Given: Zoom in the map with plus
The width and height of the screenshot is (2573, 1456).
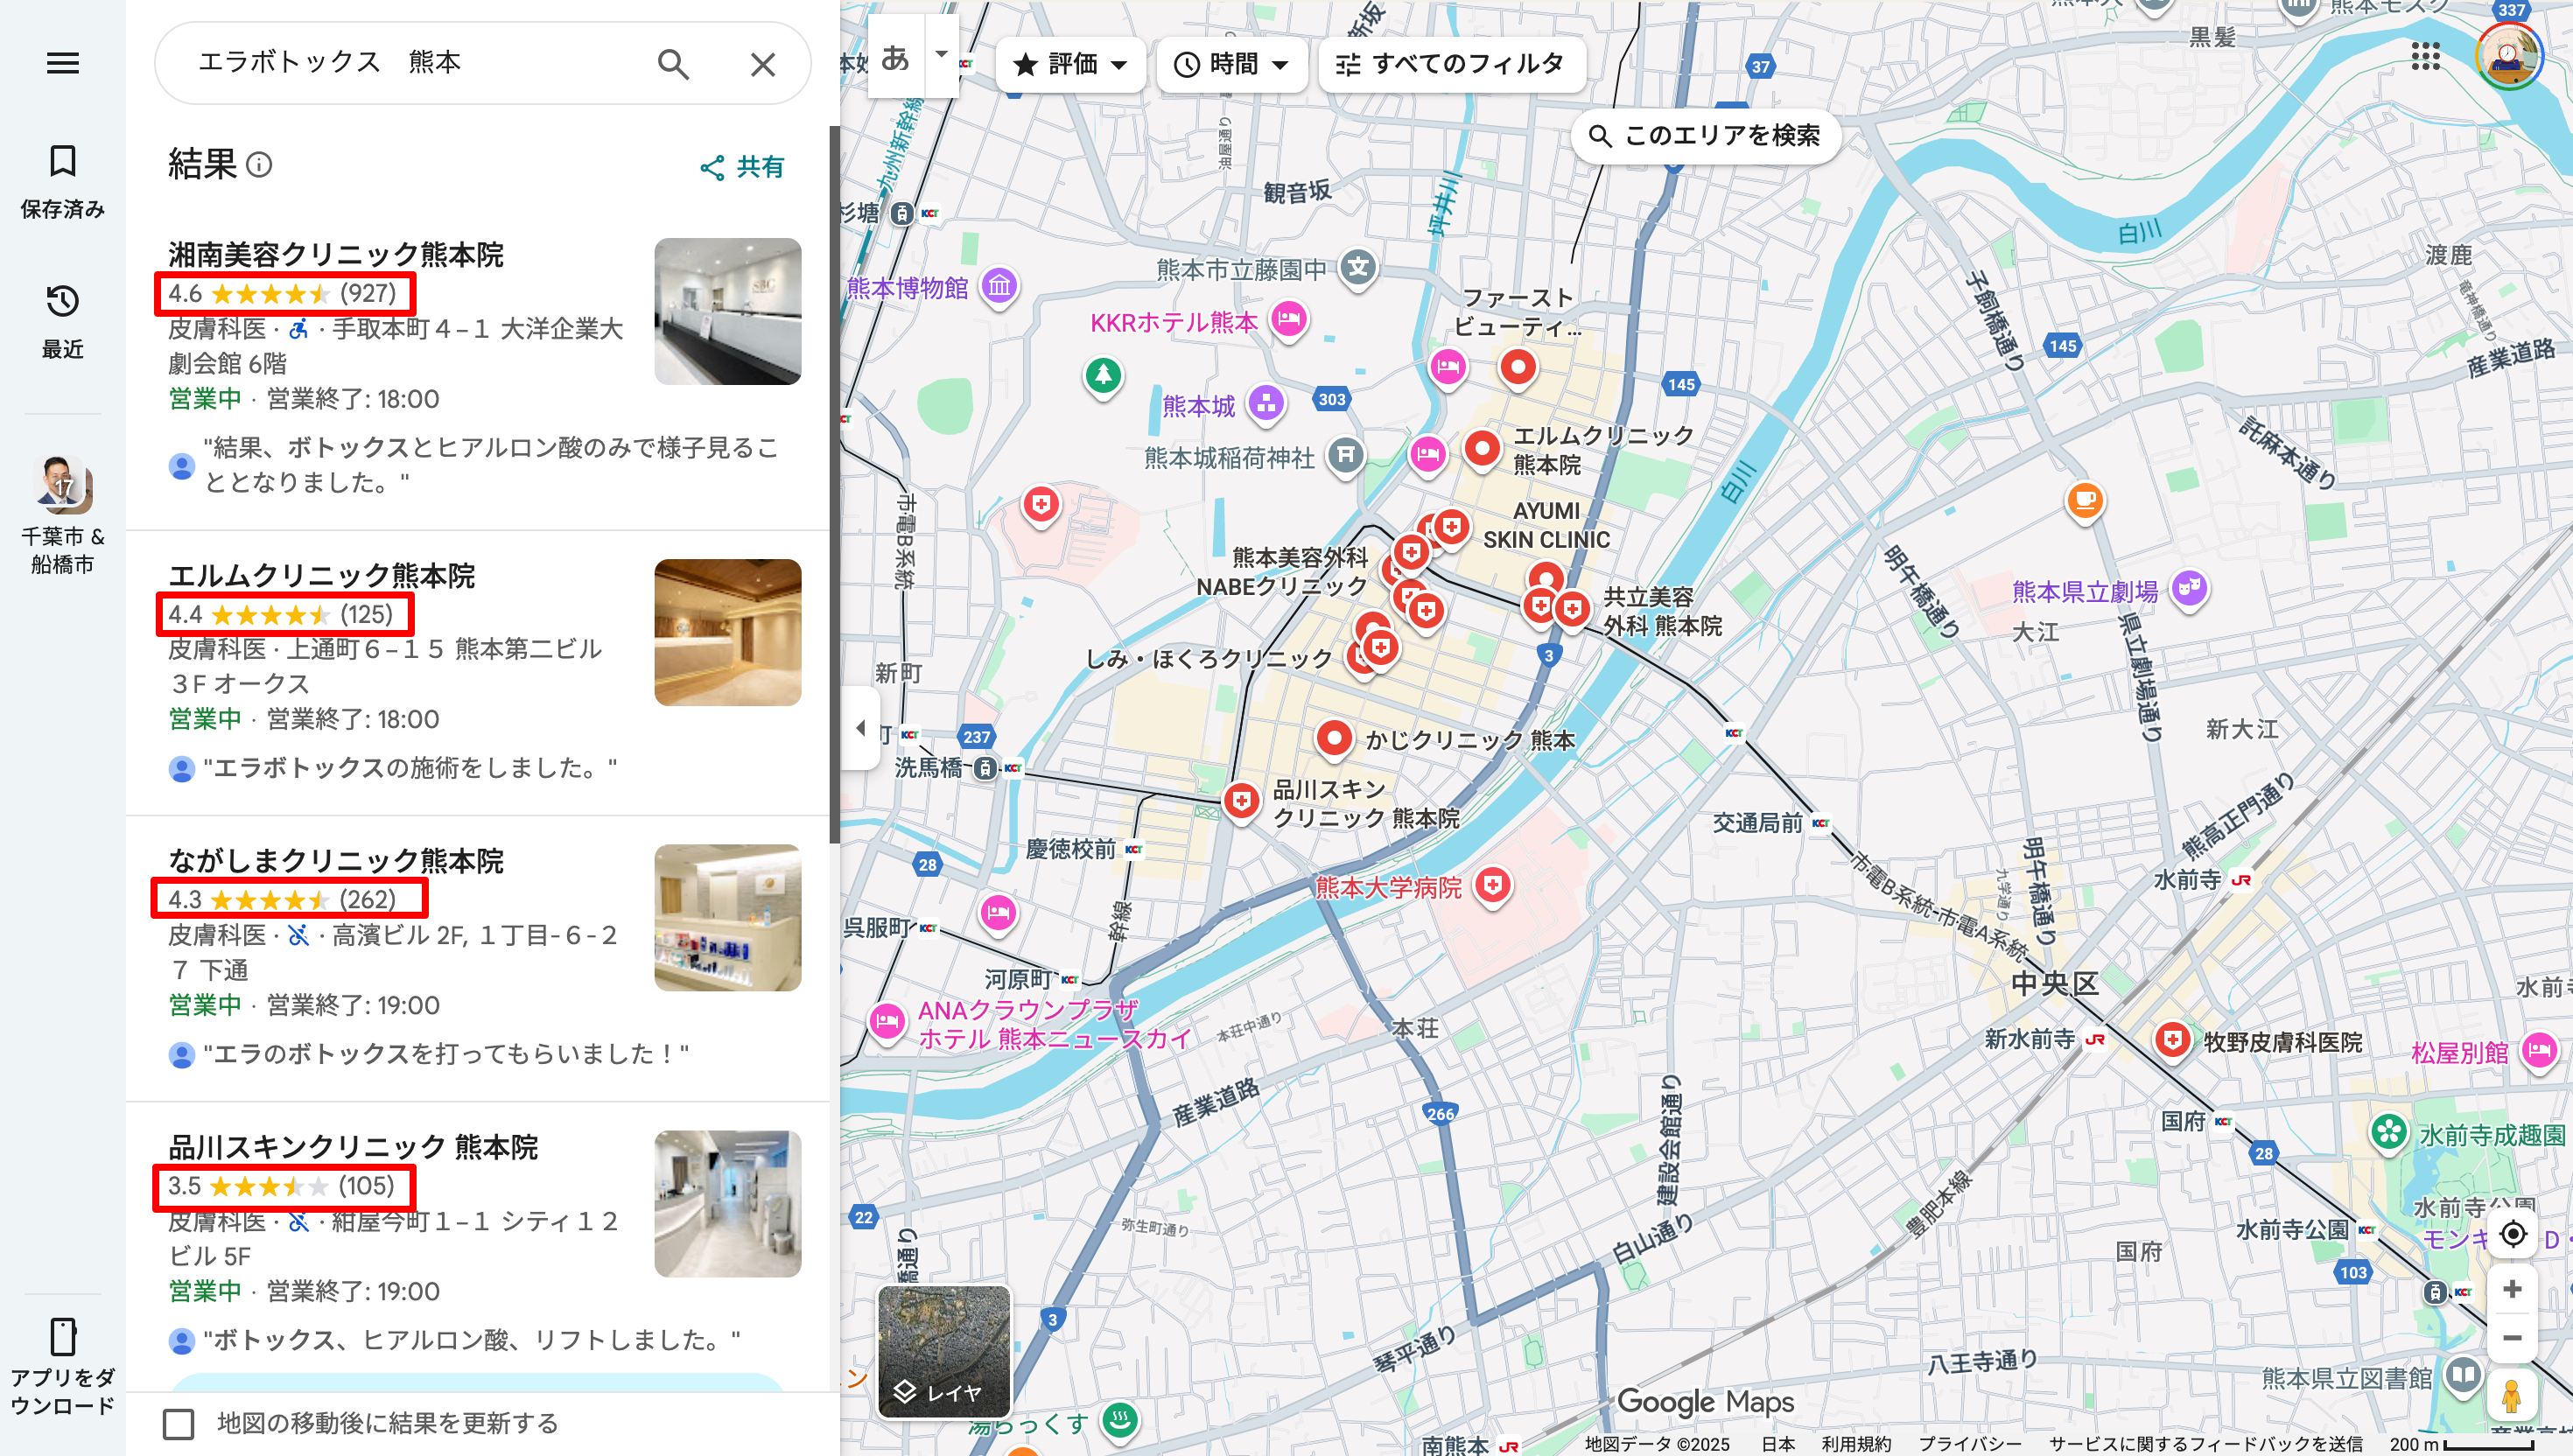Looking at the screenshot, I should 2512,1289.
